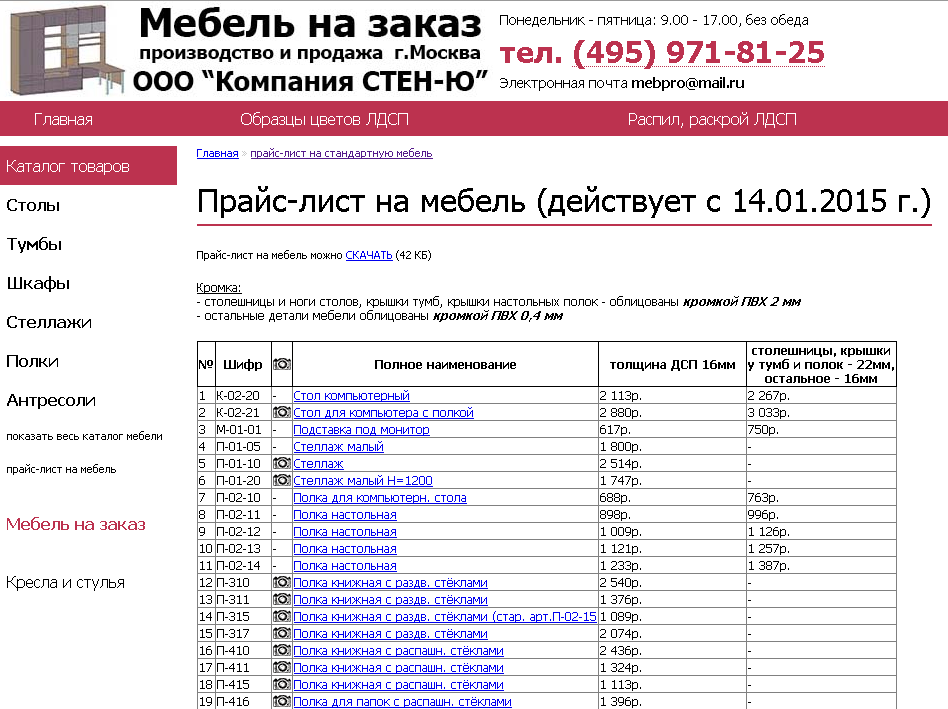948x709 pixels.
Task: Click the camera icon in row П-311
Action: [282, 599]
